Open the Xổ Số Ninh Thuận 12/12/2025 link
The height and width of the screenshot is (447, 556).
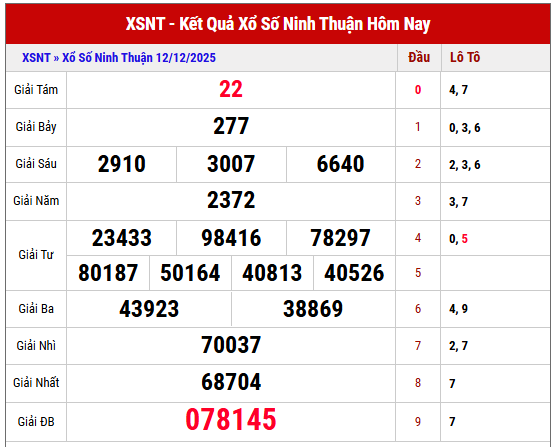tap(139, 58)
